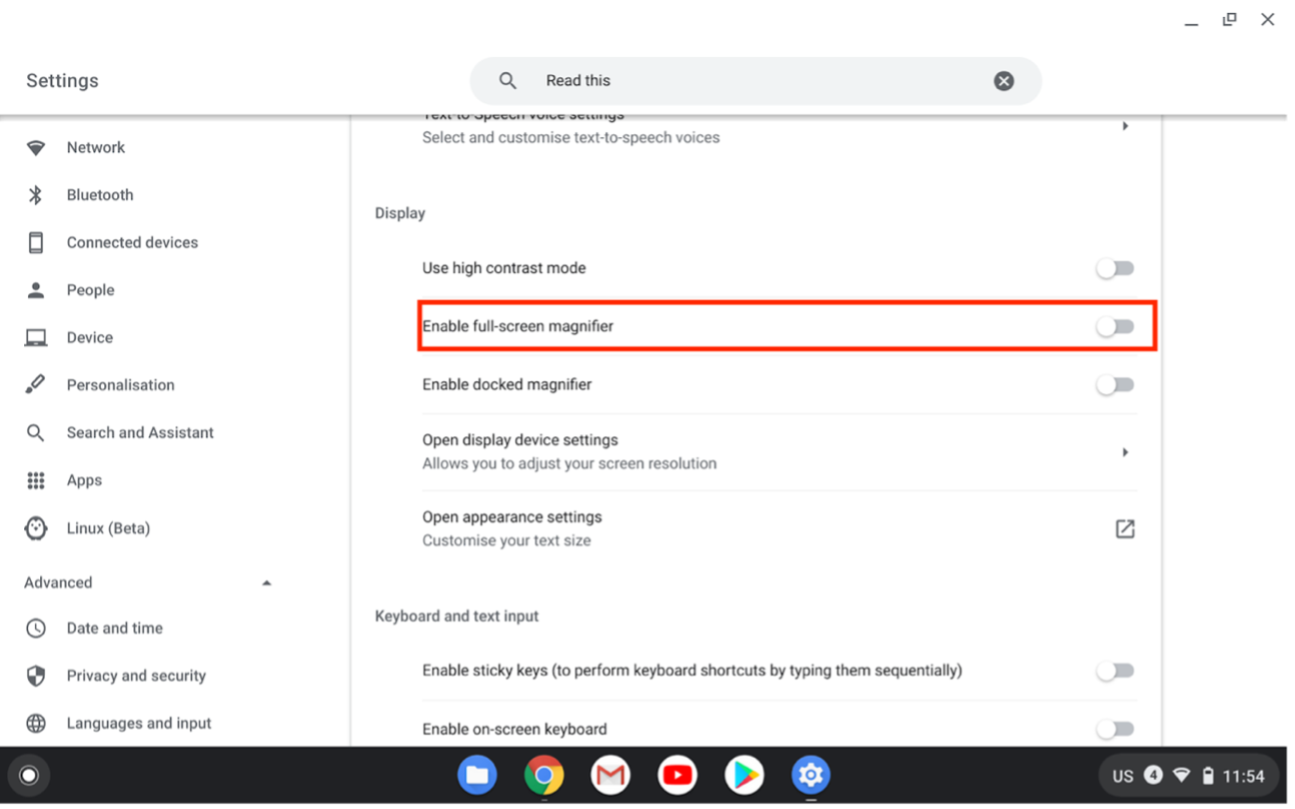Click the Apps grid icon in sidebar

(x=36, y=480)
